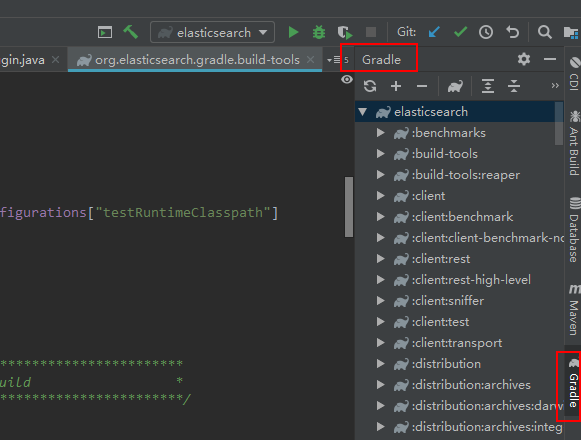
Task: Run the elasticsearch configuration
Action: tap(293, 32)
